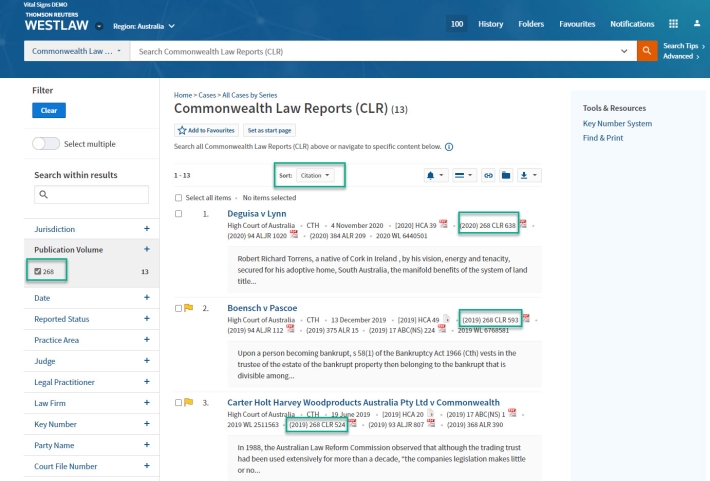Open document icon next to [2019] HCA 20
Screen dimensions: 710x481
click(431, 413)
